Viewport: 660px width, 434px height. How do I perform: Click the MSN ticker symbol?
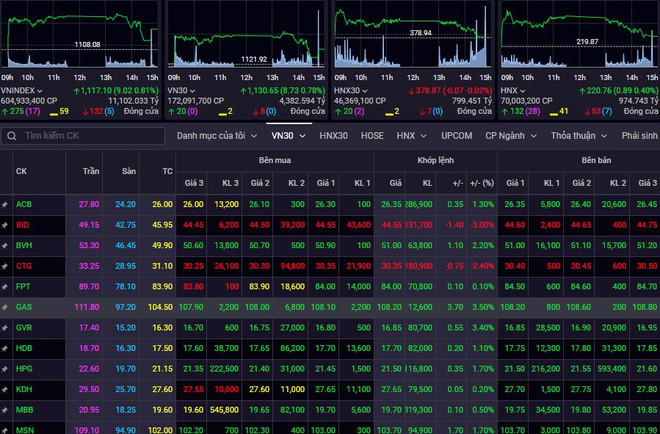pyautogui.click(x=23, y=428)
